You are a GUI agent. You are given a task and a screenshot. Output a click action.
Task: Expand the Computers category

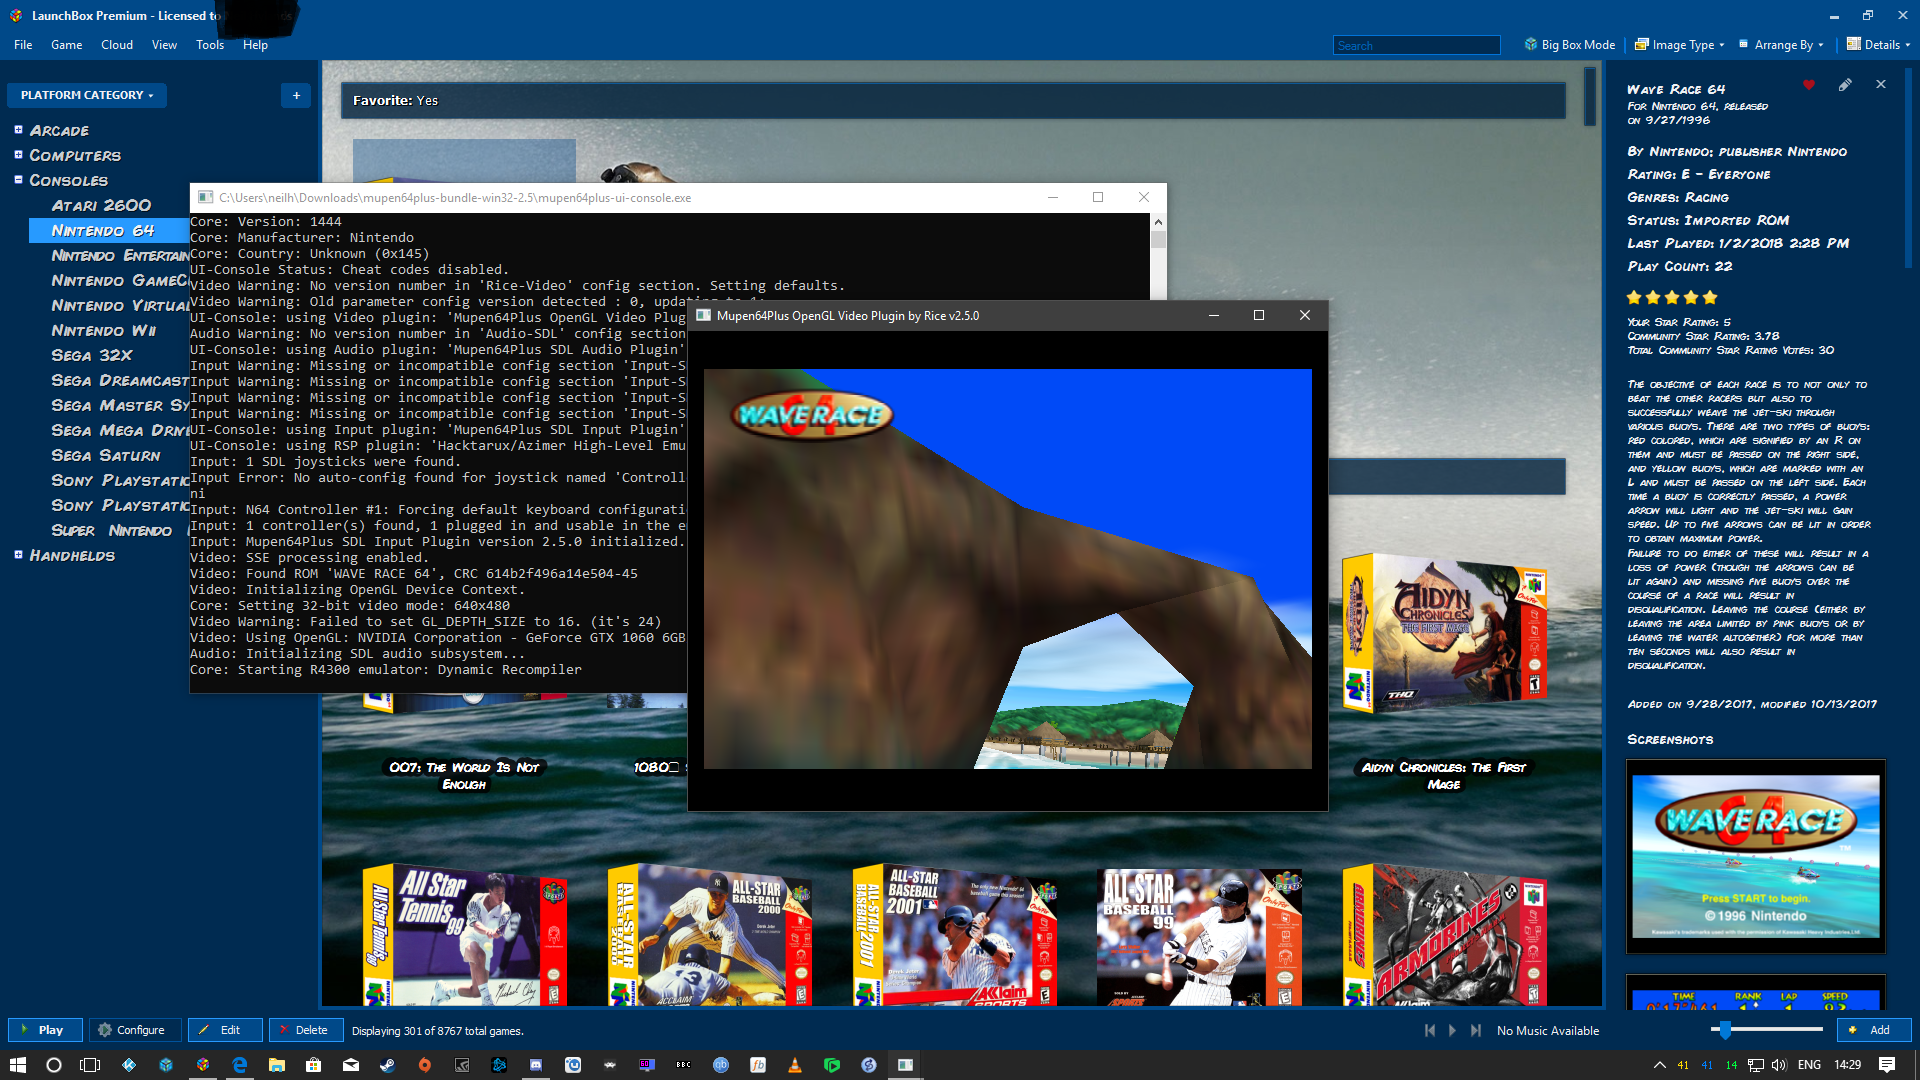(18, 155)
